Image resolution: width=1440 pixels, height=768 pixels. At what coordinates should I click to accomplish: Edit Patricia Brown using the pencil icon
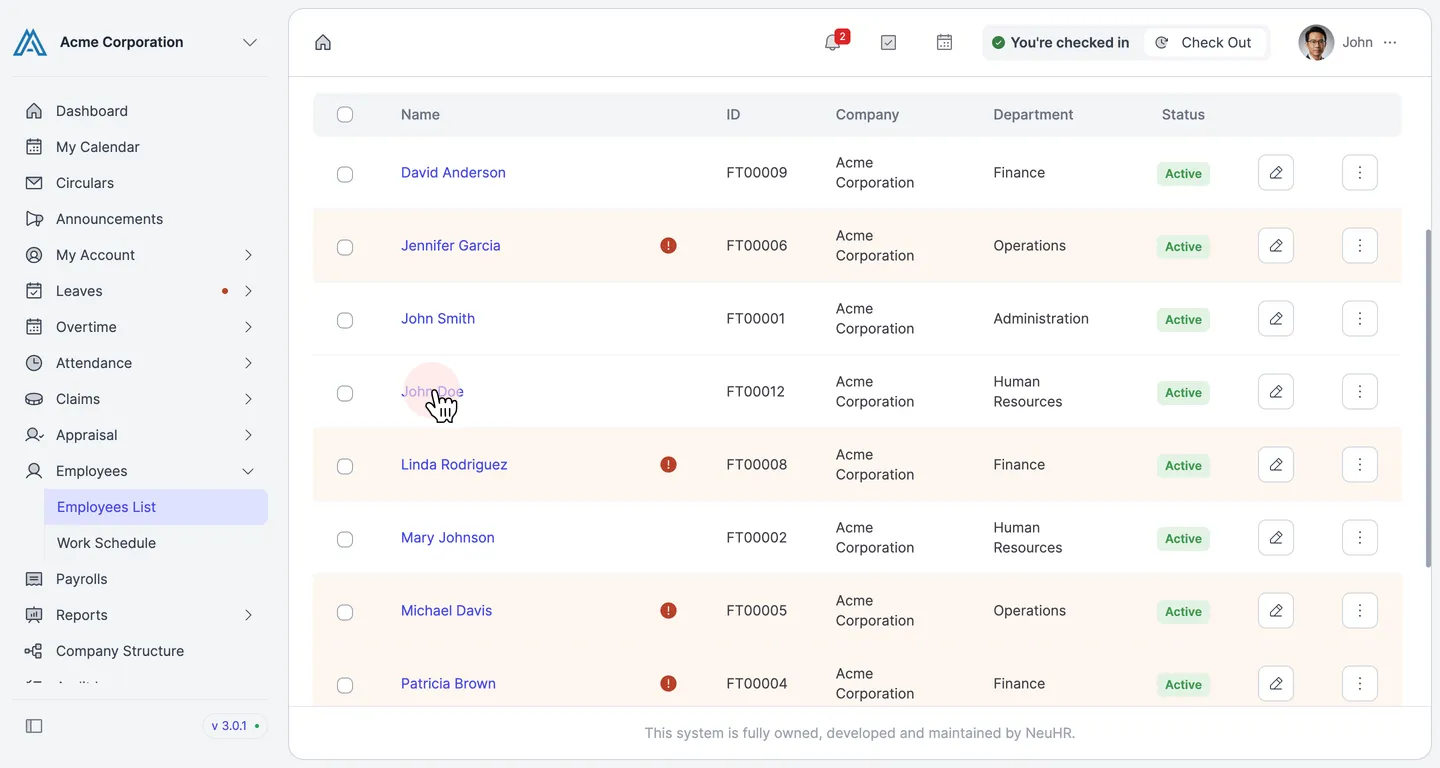point(1276,683)
